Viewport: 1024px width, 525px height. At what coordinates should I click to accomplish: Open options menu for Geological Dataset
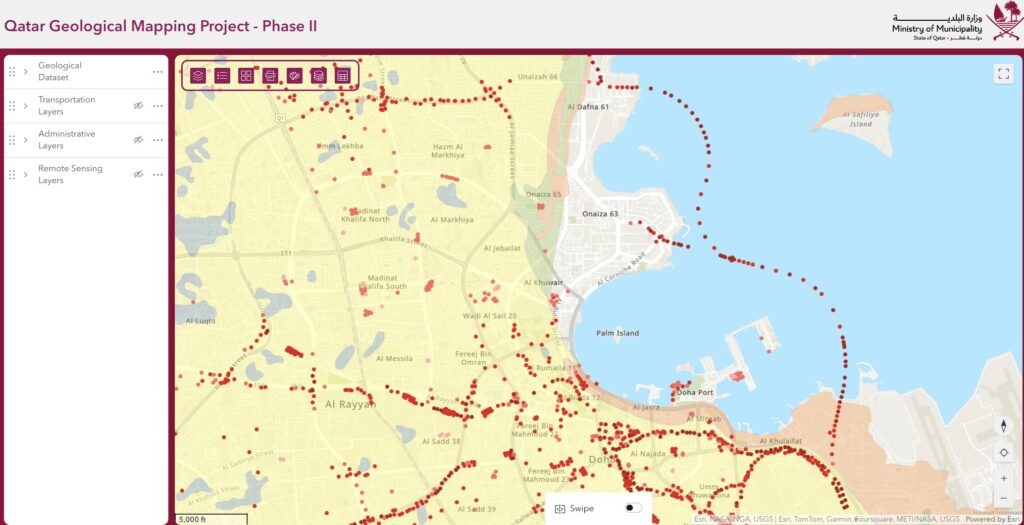click(157, 72)
